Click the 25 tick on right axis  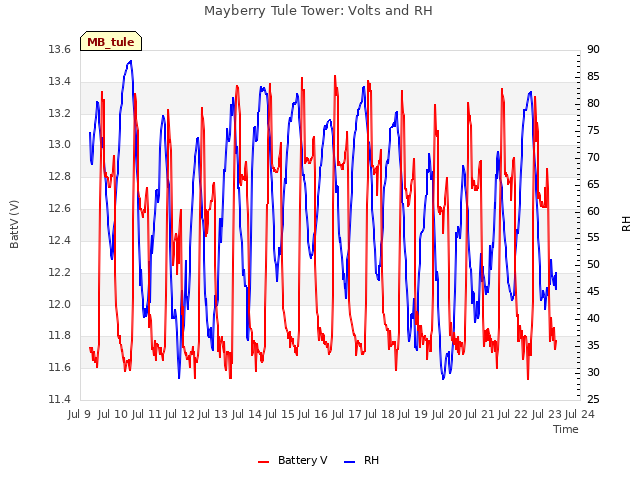coord(593,399)
